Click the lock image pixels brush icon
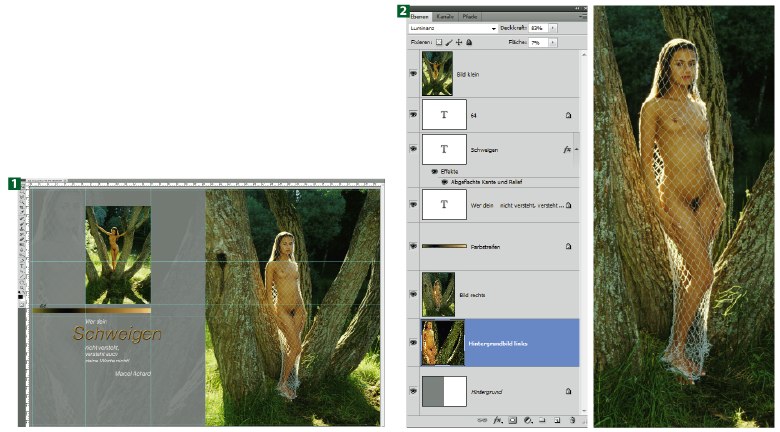Image resolution: width=780 pixels, height=432 pixels. pyautogui.click(x=448, y=43)
